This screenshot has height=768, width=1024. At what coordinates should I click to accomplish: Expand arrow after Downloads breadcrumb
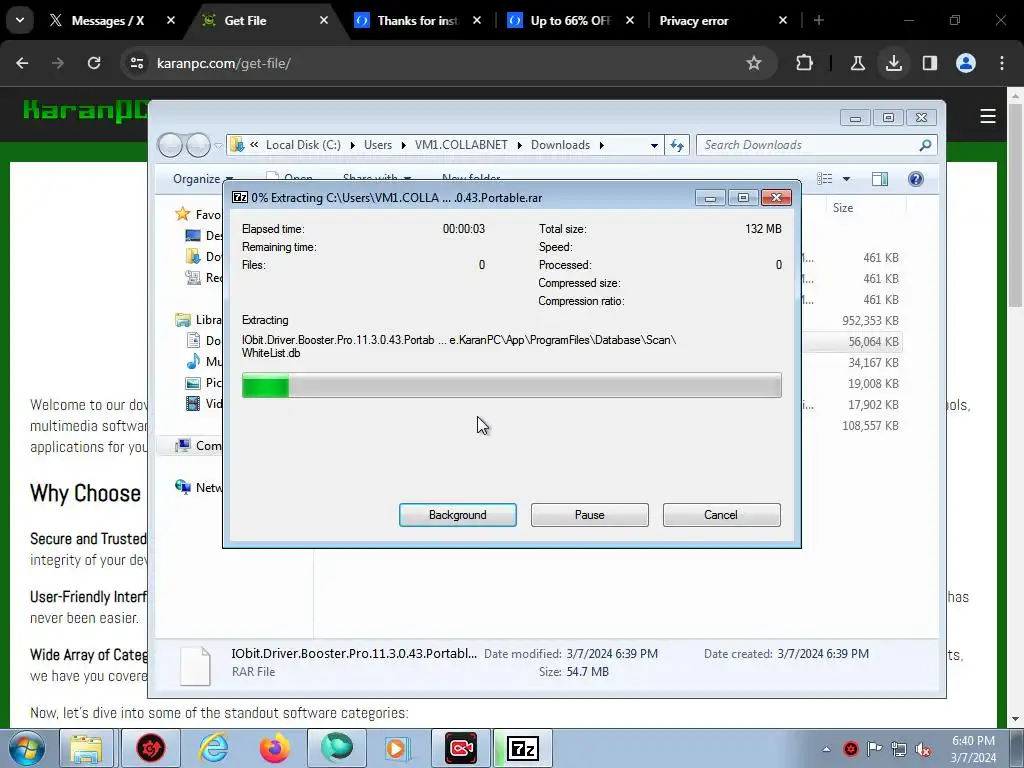pos(601,145)
